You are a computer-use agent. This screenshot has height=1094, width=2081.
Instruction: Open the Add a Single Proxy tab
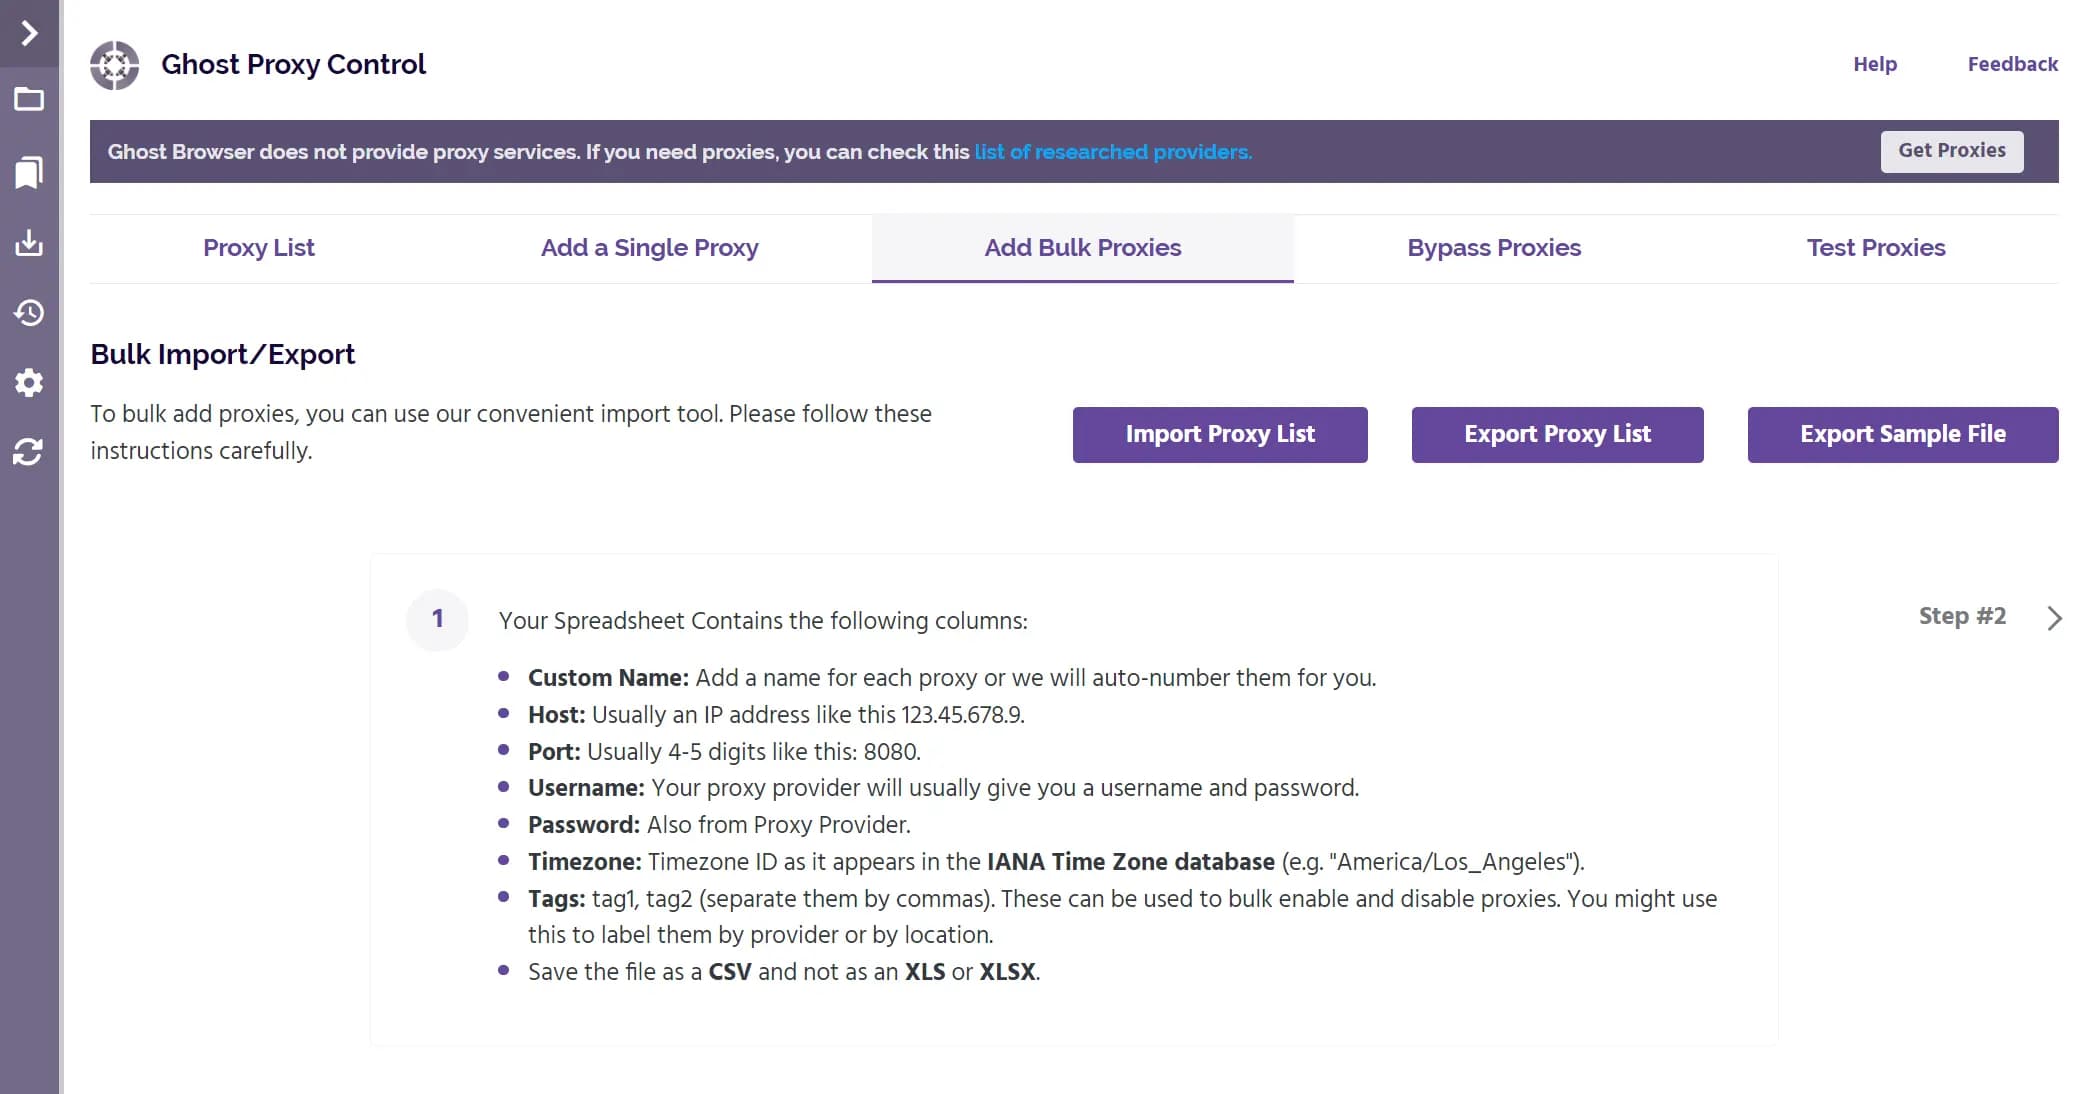click(649, 248)
